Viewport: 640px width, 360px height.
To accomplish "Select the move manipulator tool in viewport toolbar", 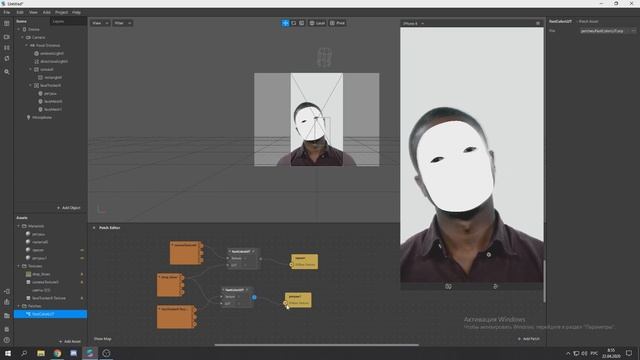I will 285,23.
